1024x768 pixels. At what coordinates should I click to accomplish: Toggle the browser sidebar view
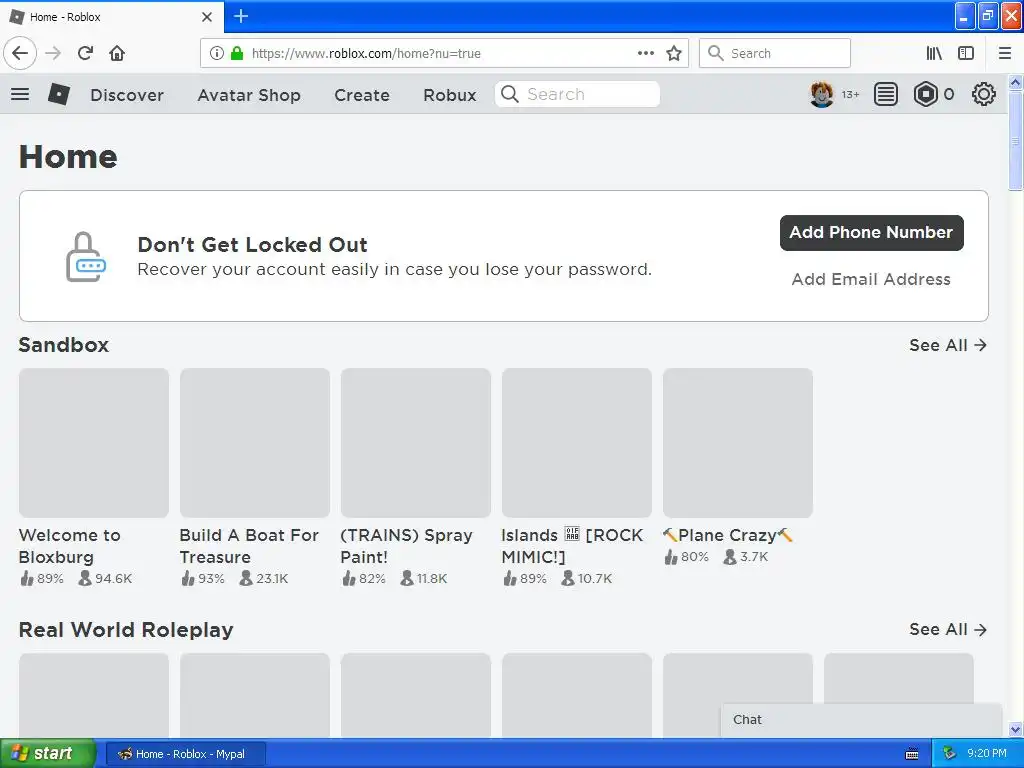tap(966, 54)
